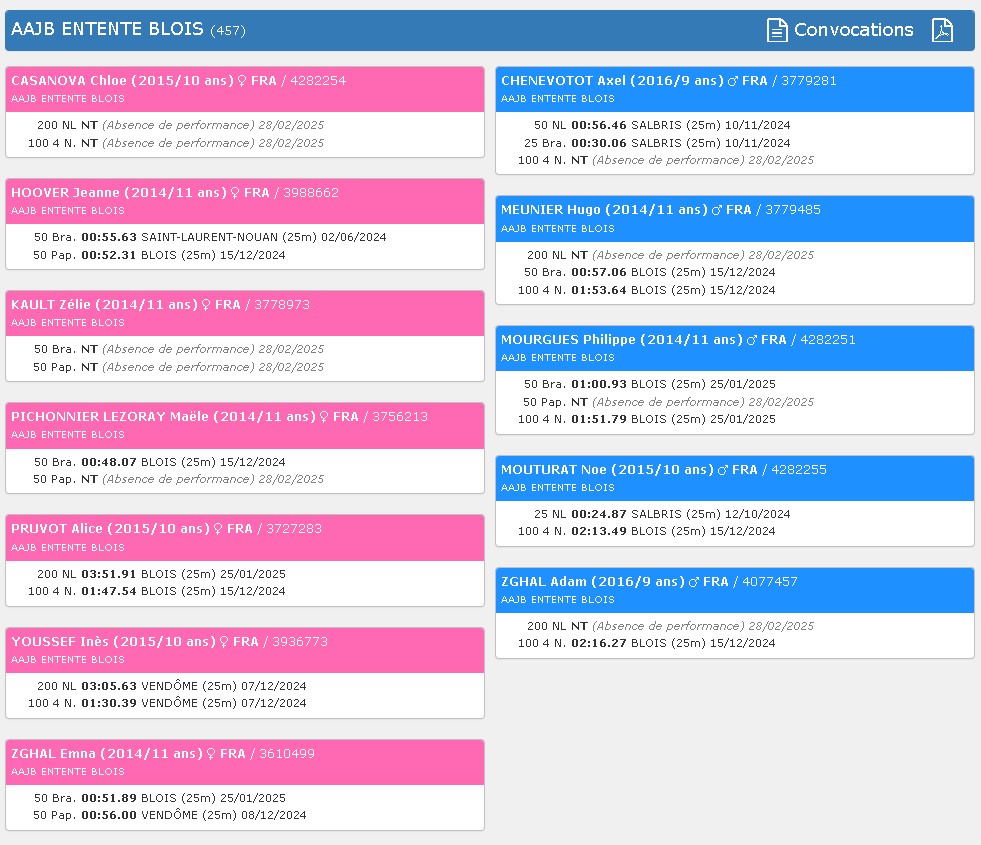Image resolution: width=981 pixels, height=845 pixels.
Task: Click male symbol next to ZGHAL Adam
Action: pyautogui.click(x=694, y=582)
